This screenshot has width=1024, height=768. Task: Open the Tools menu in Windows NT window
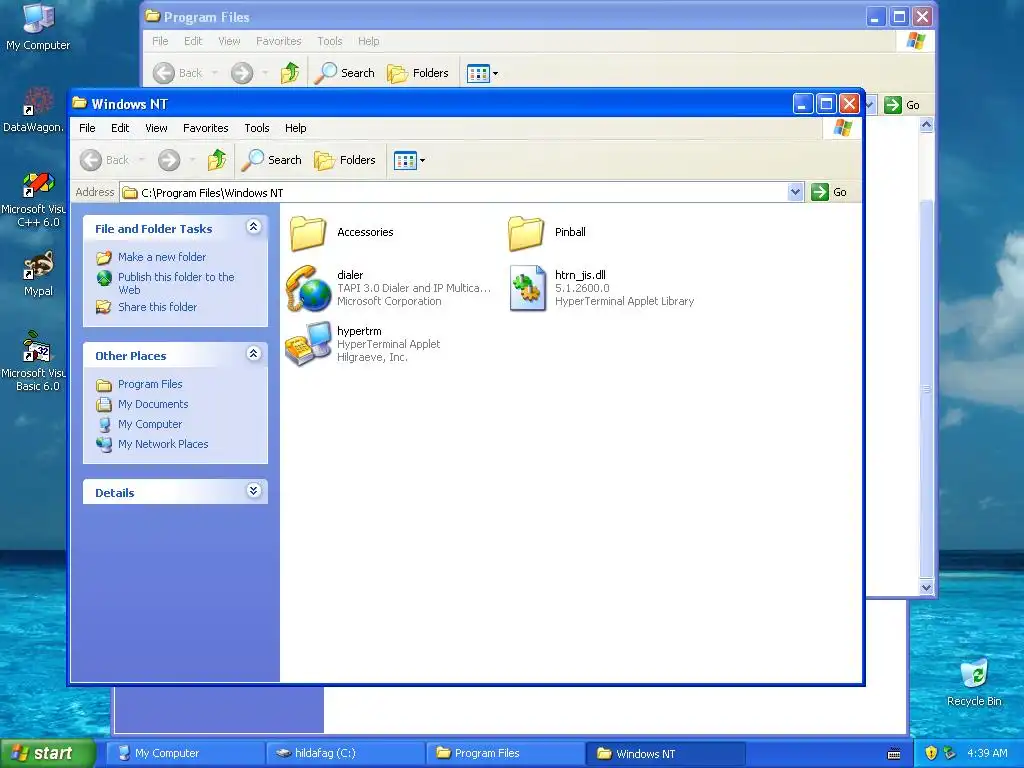click(257, 128)
